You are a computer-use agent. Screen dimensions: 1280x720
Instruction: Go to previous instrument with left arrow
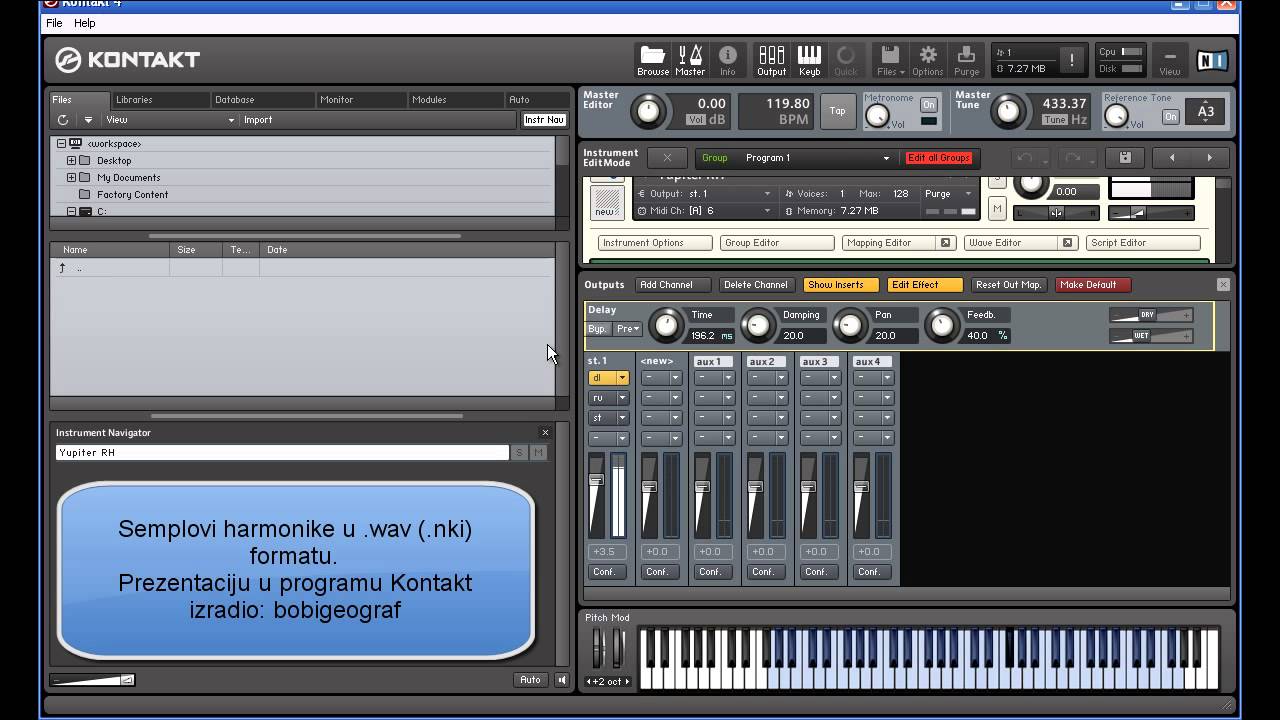pos(1172,158)
